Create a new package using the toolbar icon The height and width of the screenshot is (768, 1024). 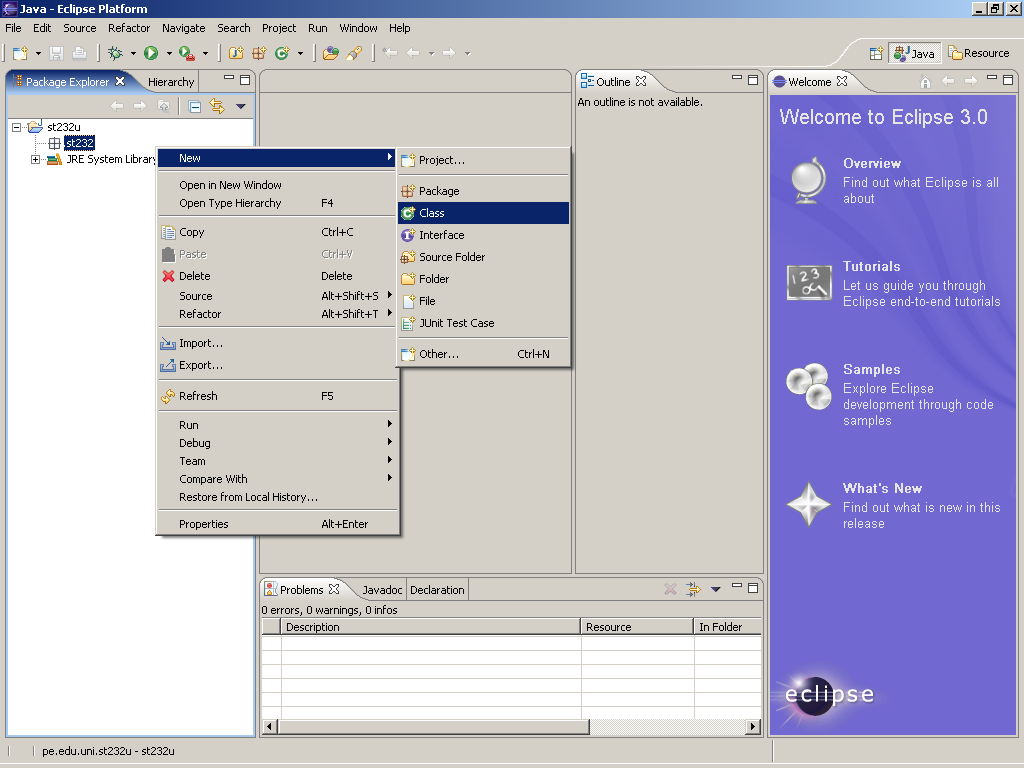(x=257, y=53)
